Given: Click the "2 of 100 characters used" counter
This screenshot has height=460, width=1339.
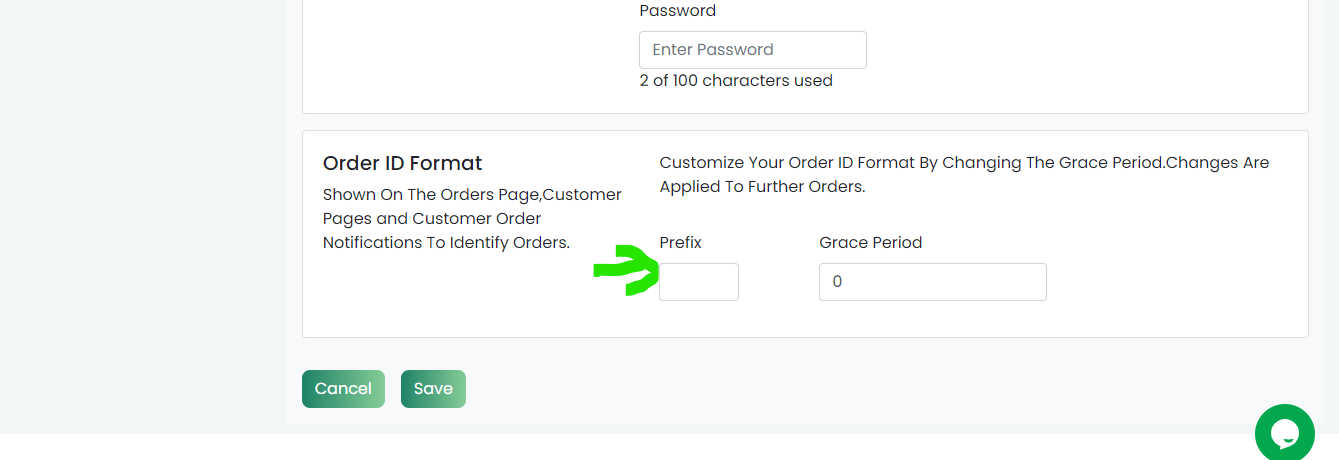Looking at the screenshot, I should 736,81.
